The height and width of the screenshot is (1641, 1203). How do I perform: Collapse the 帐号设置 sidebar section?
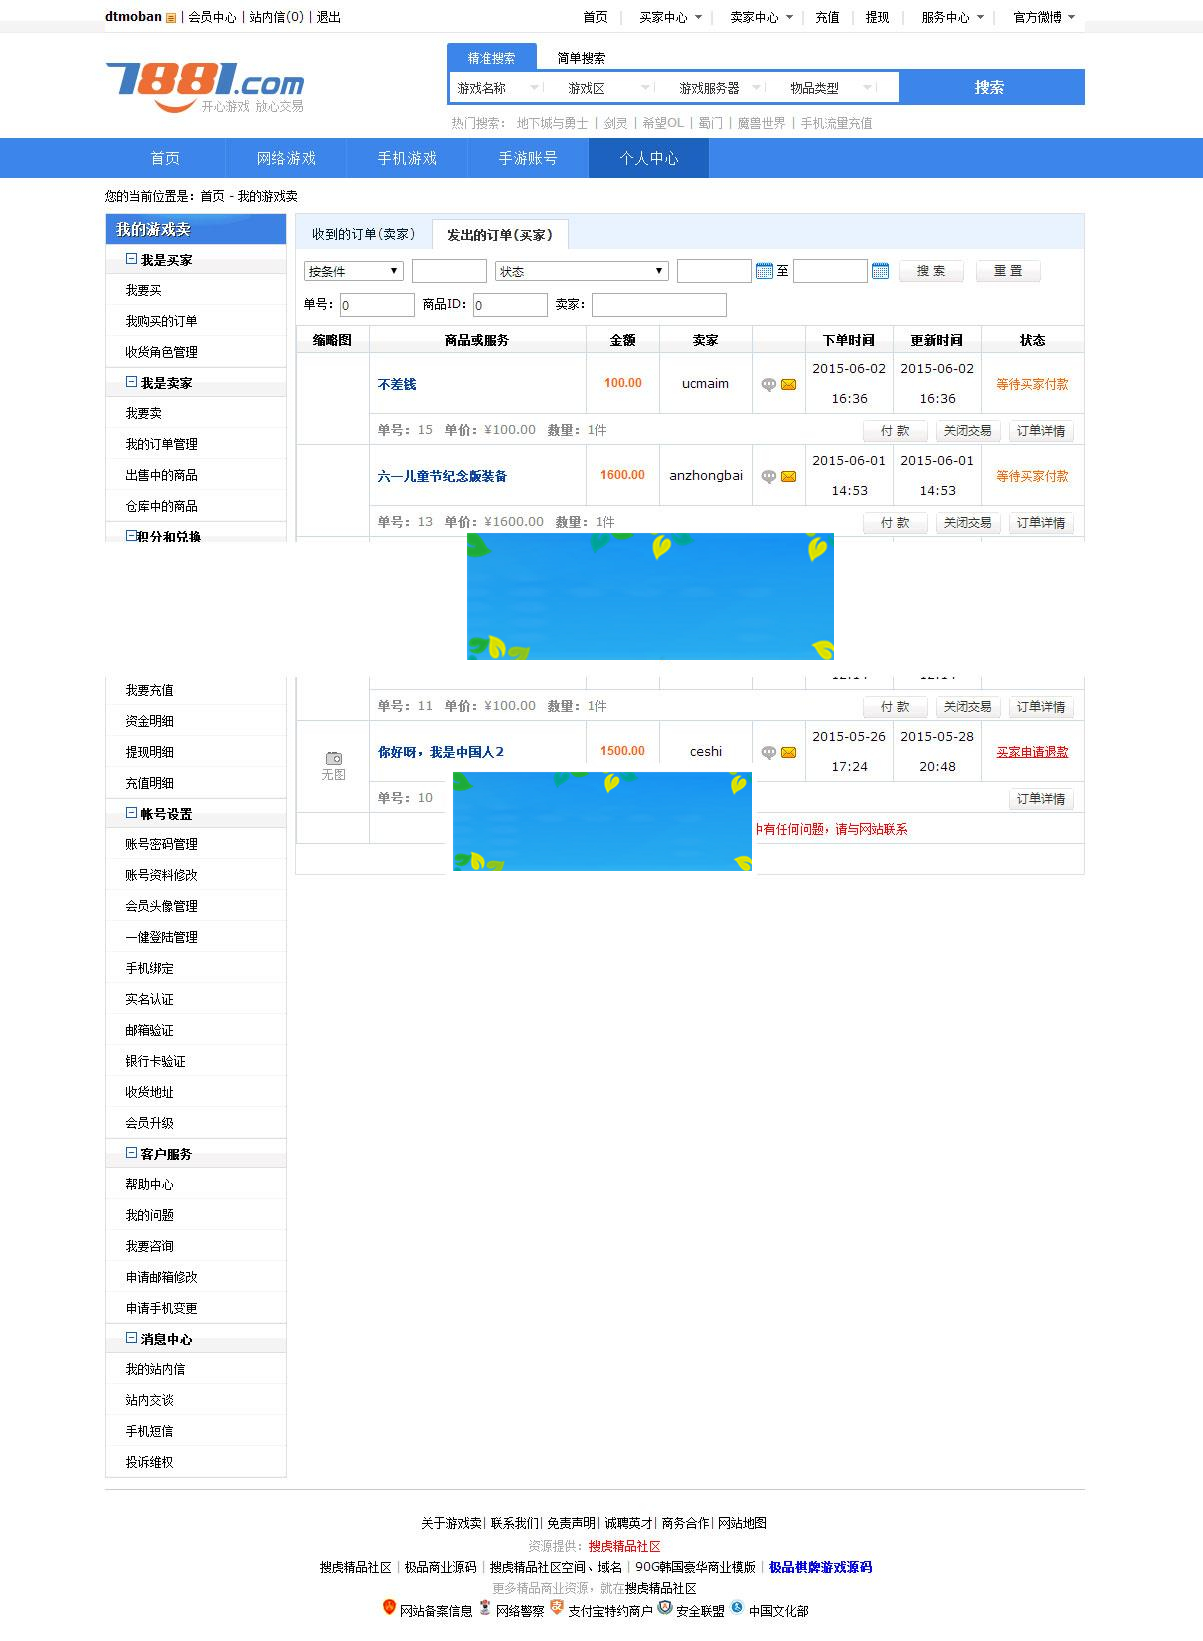[131, 813]
